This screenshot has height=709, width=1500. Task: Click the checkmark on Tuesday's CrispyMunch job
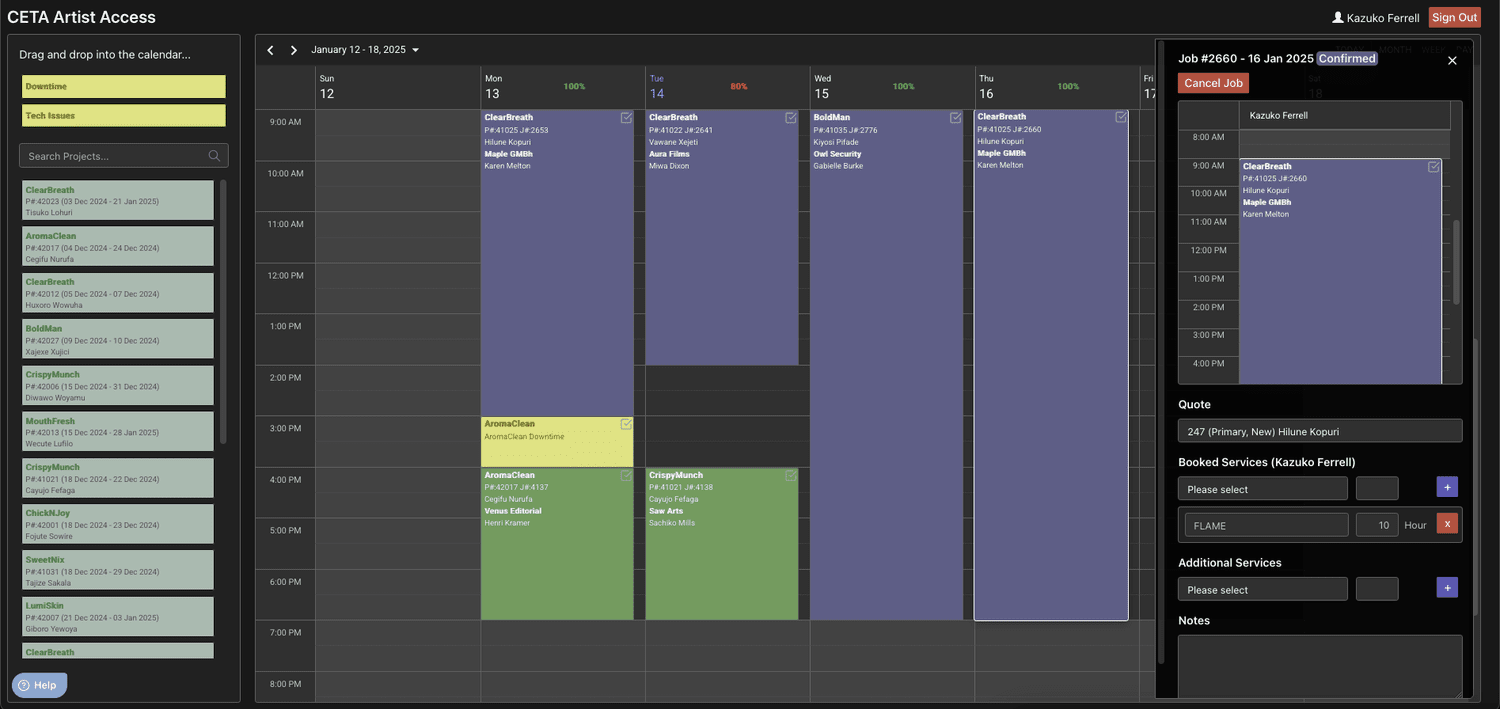tap(791, 475)
